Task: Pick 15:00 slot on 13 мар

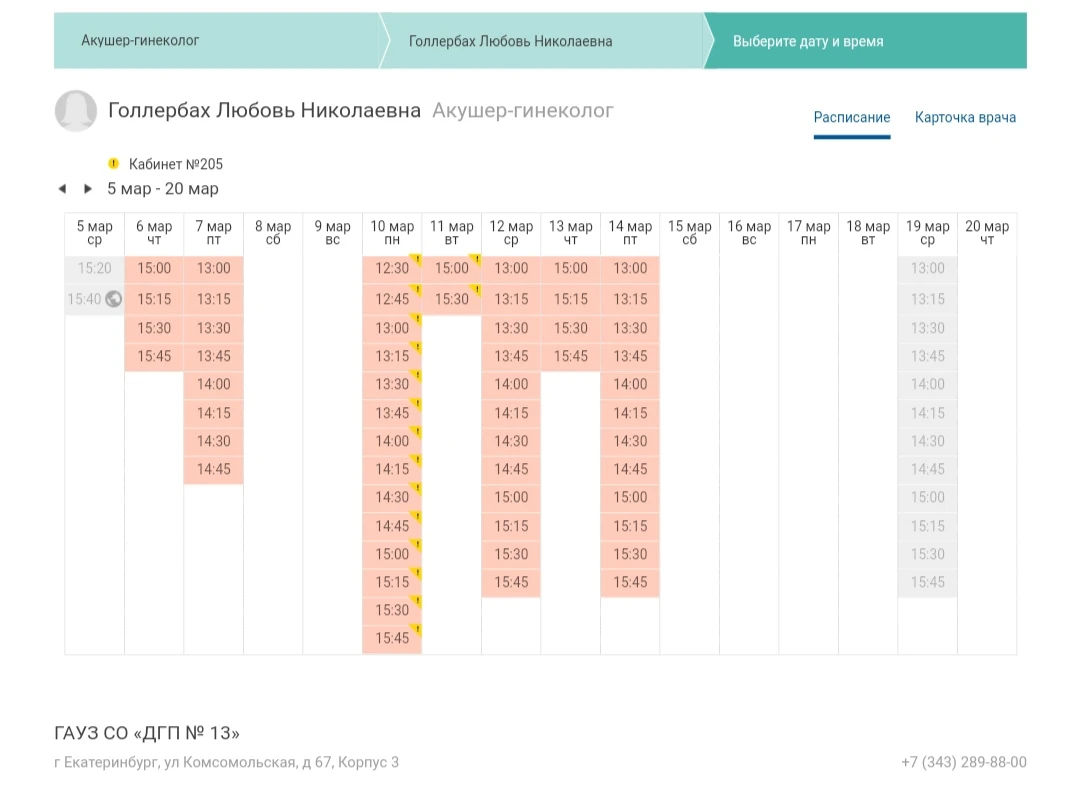Action: [571, 269]
